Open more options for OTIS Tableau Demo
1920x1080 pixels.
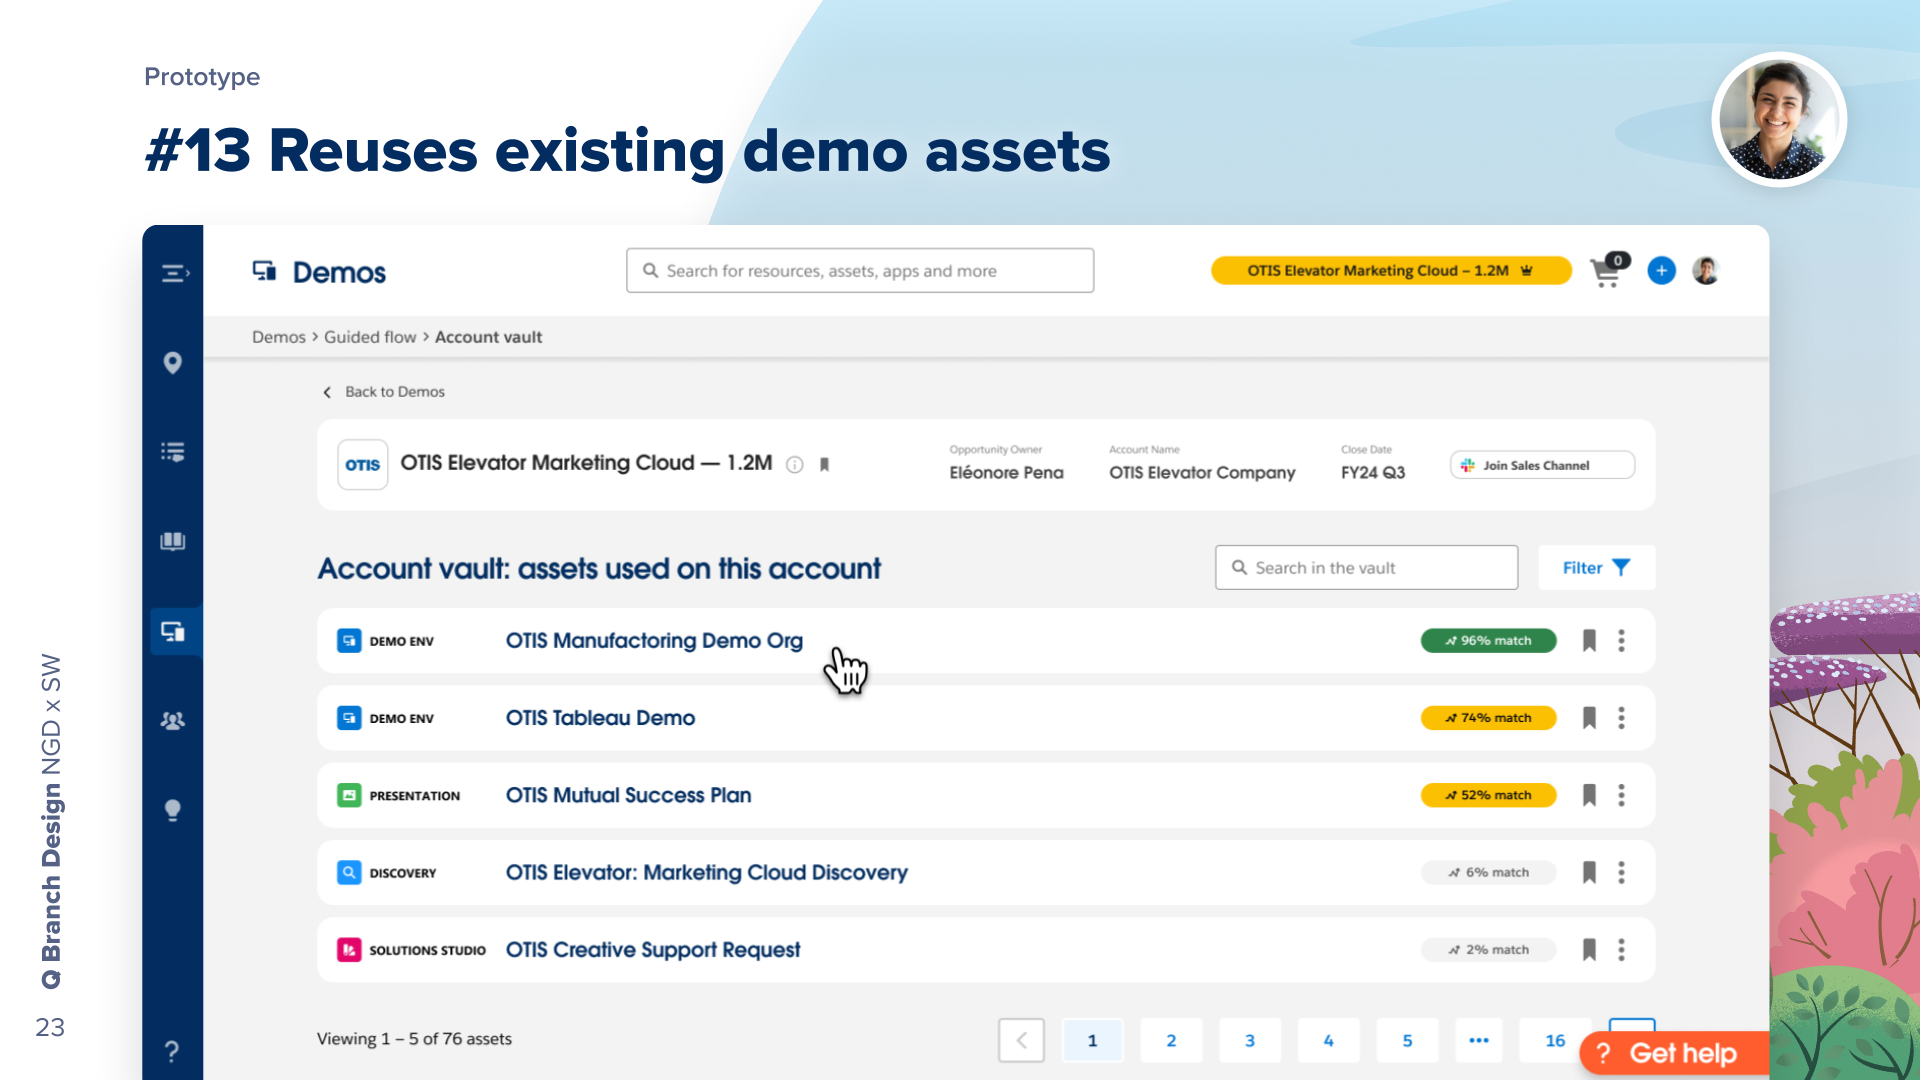(1622, 717)
